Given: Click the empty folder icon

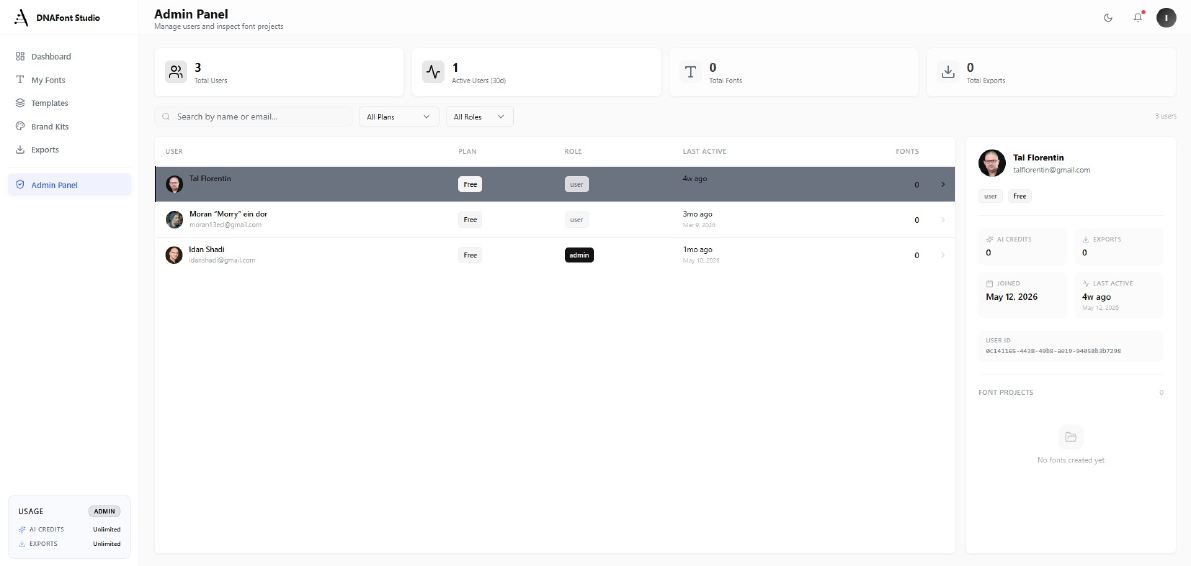Looking at the screenshot, I should 1071,437.
